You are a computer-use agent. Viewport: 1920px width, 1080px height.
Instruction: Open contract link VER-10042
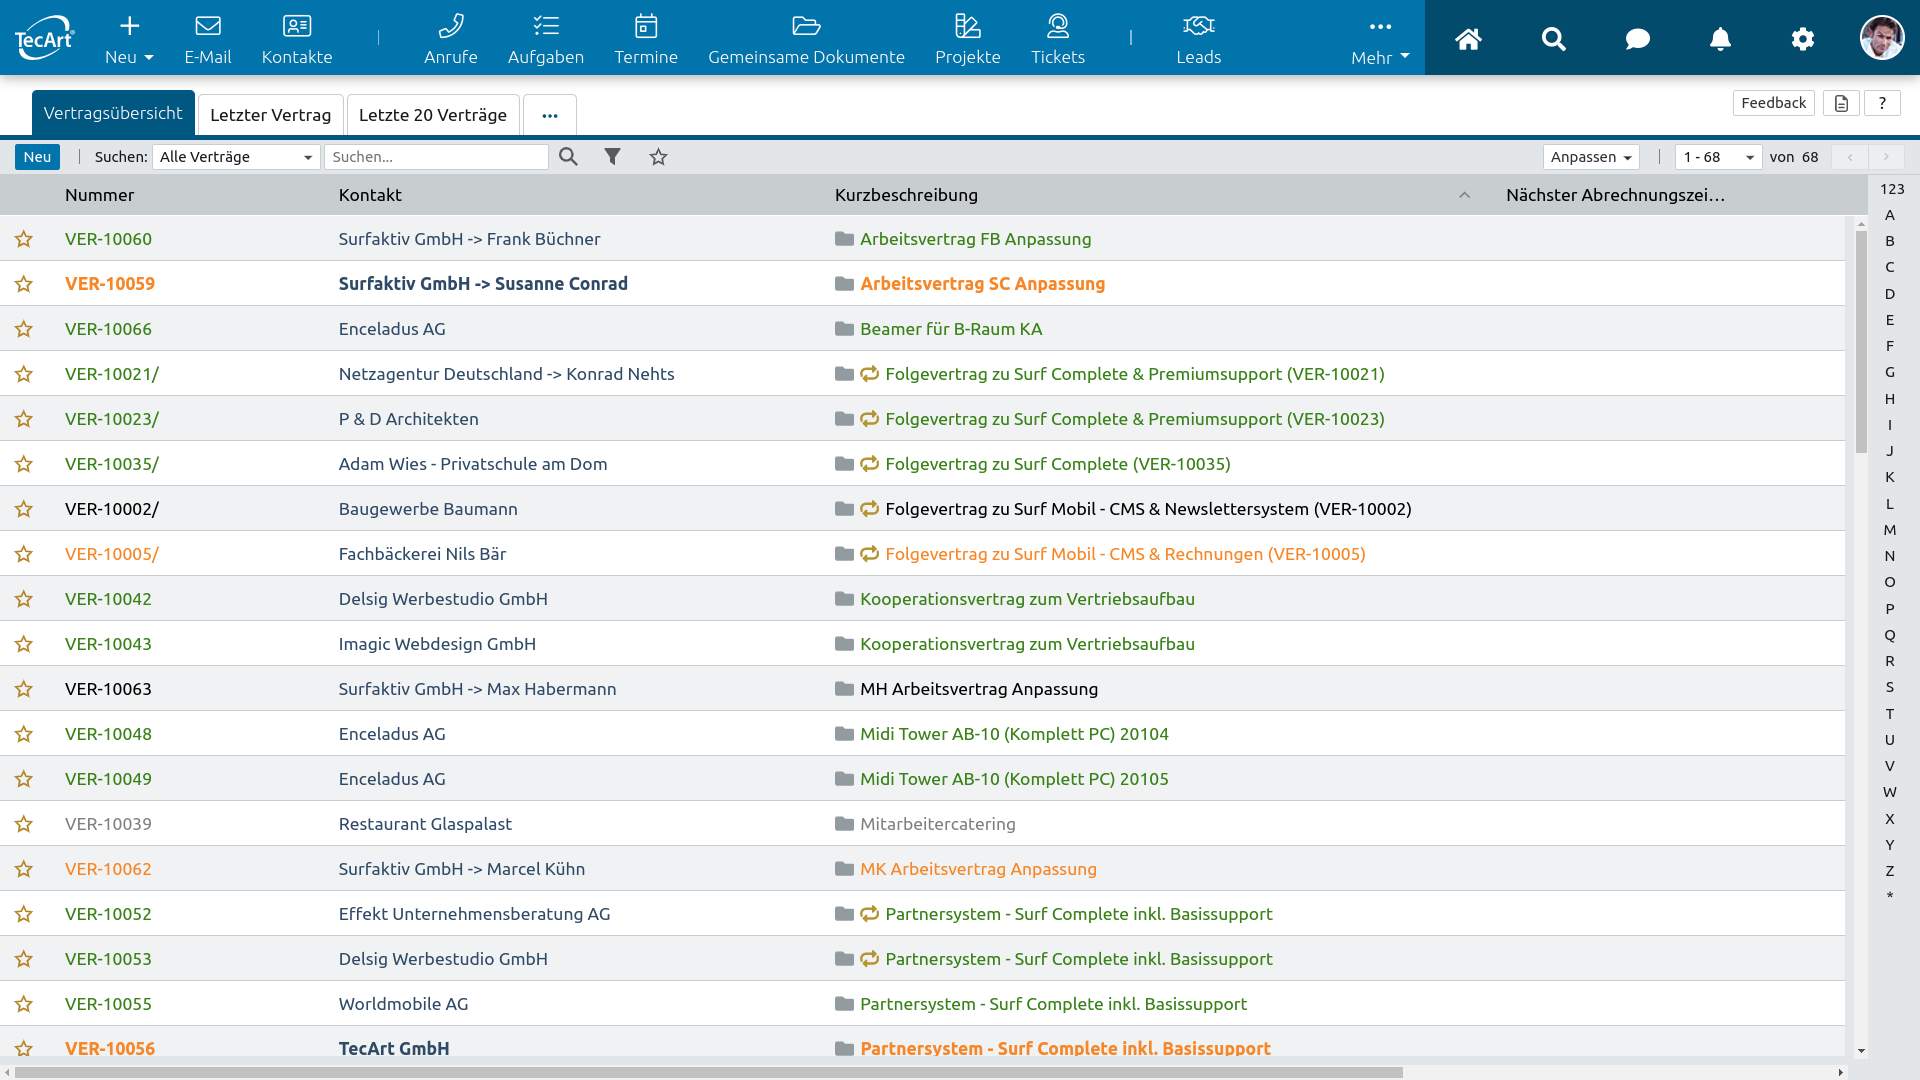[108, 599]
